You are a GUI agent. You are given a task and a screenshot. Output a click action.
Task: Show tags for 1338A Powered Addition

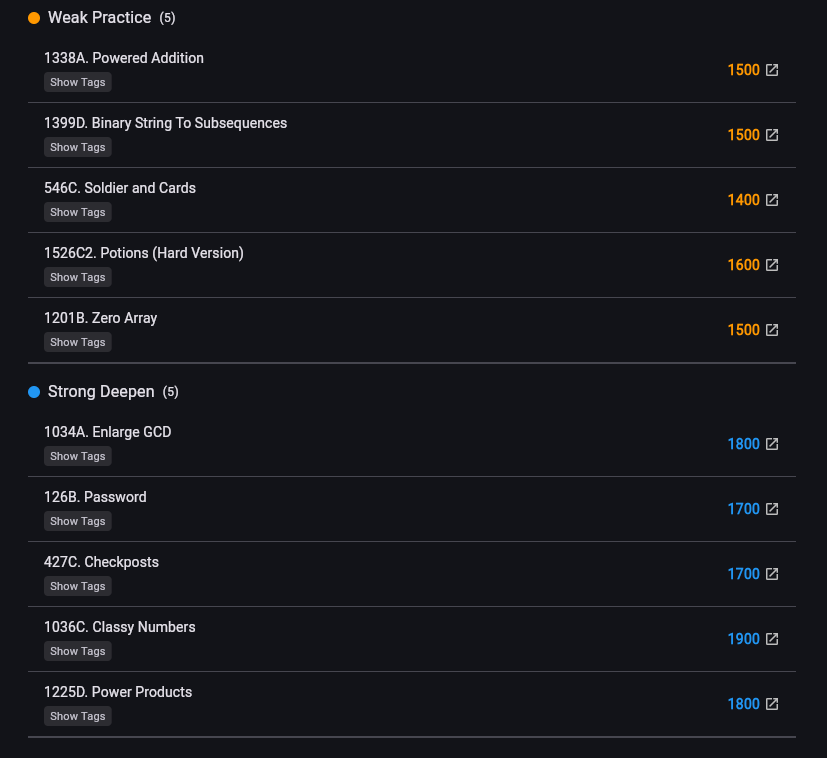point(77,82)
